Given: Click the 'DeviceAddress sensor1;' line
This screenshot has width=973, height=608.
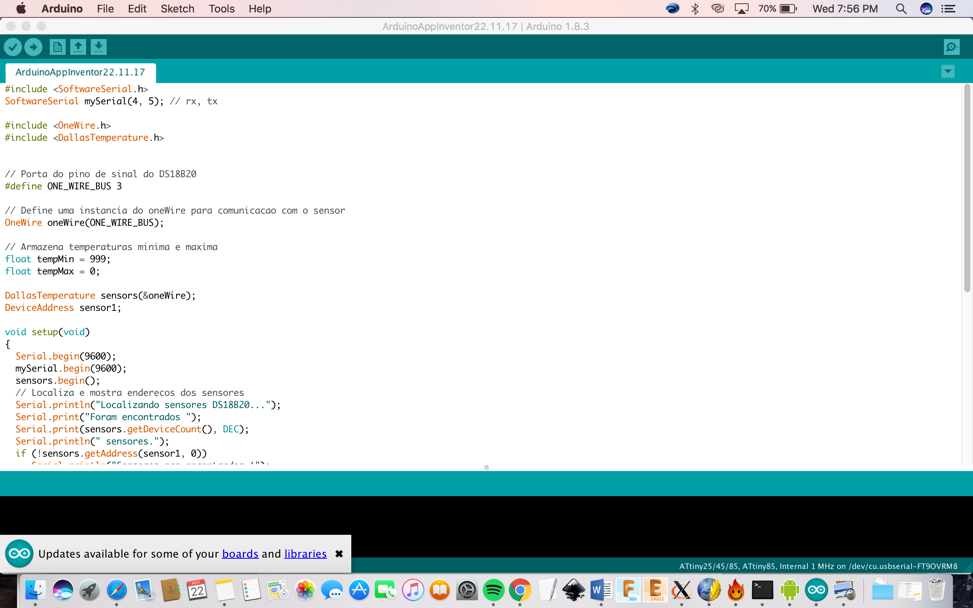Looking at the screenshot, I should click(63, 308).
